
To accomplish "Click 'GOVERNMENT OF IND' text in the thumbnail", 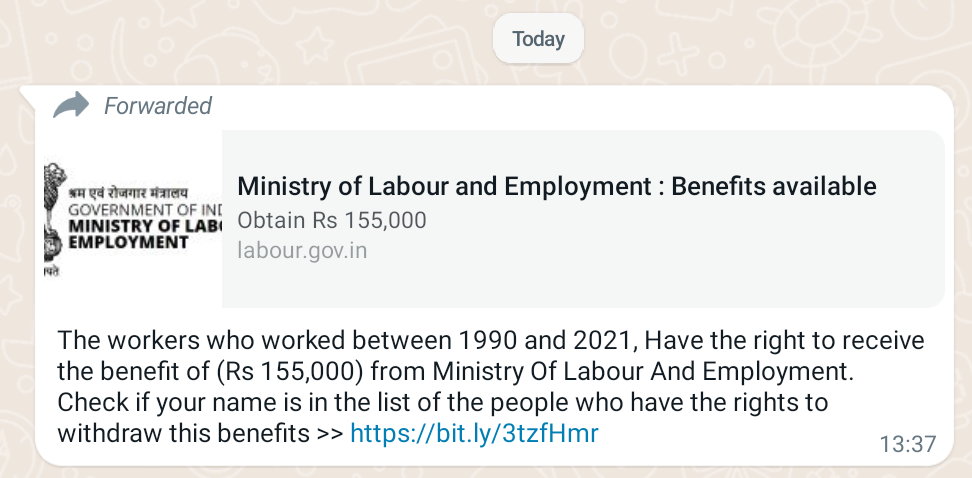I will point(145,209).
